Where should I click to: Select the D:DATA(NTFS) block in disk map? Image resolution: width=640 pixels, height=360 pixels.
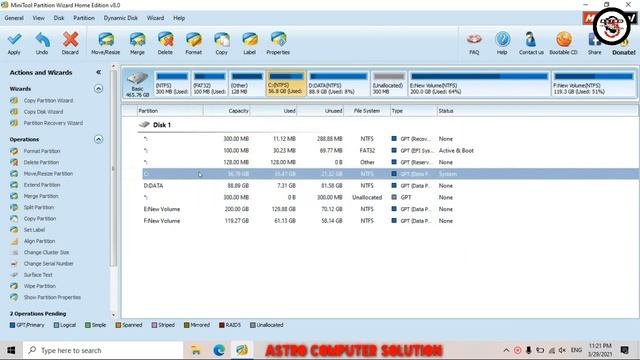tap(338, 83)
